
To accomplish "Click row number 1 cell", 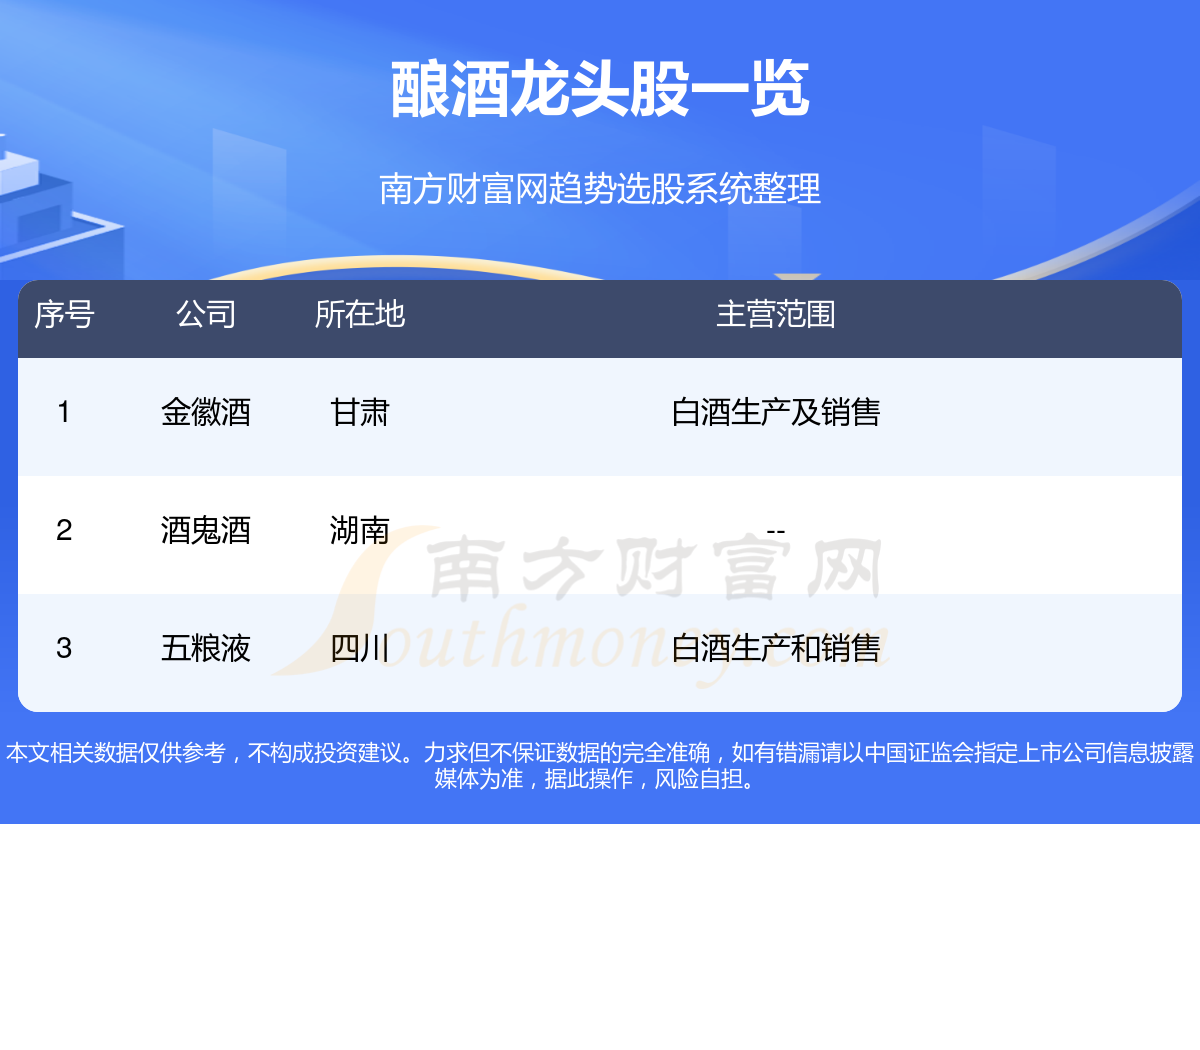I will (64, 412).
